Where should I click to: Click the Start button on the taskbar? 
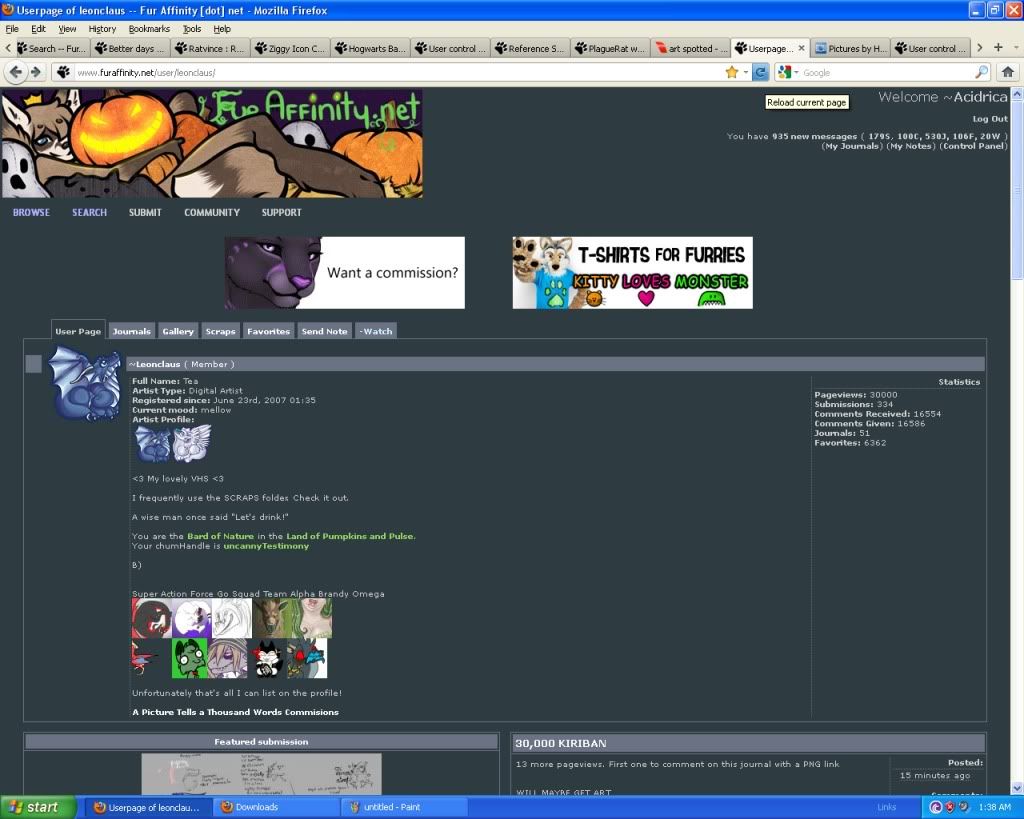(x=31, y=807)
